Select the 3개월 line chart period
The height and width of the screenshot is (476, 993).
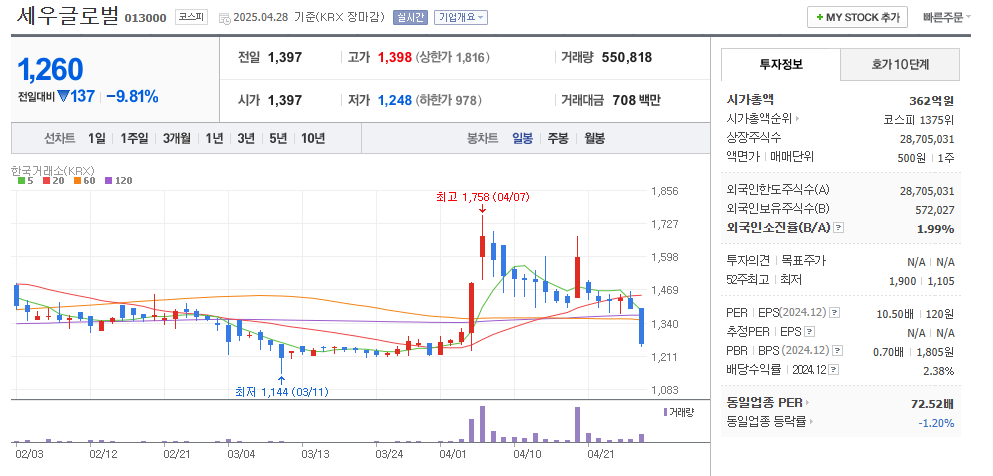coord(177,138)
